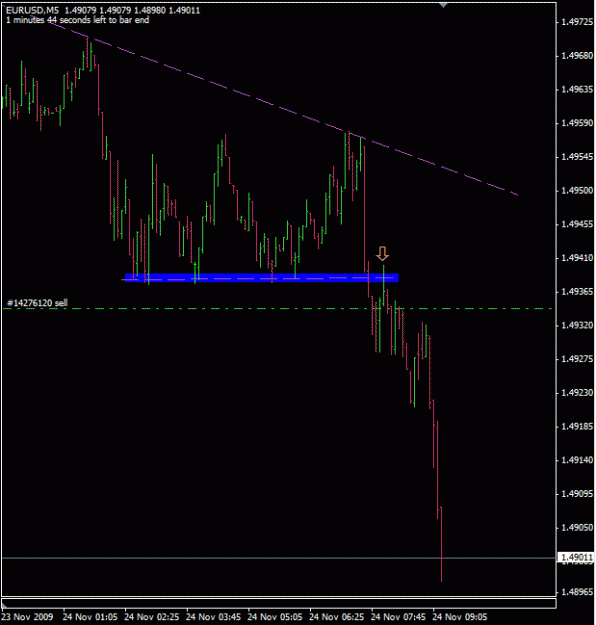Click the horizontal chart scrollbar at bottom
596x625 pixels.
click(278, 603)
